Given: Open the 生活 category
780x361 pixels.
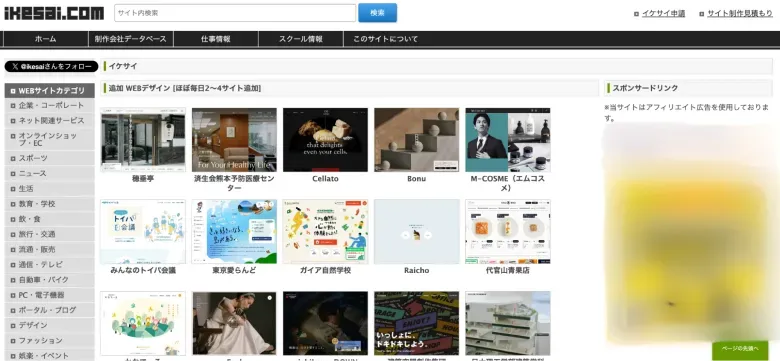Looking at the screenshot, I should (50, 189).
